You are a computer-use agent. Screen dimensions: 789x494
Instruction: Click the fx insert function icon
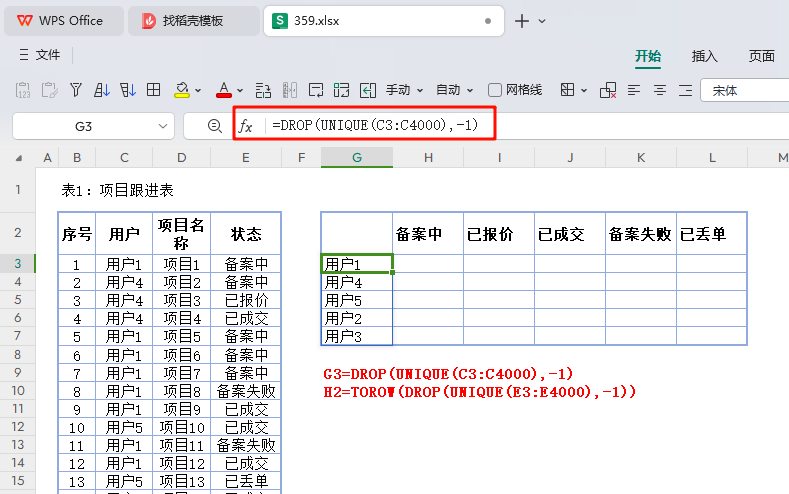pyautogui.click(x=246, y=126)
